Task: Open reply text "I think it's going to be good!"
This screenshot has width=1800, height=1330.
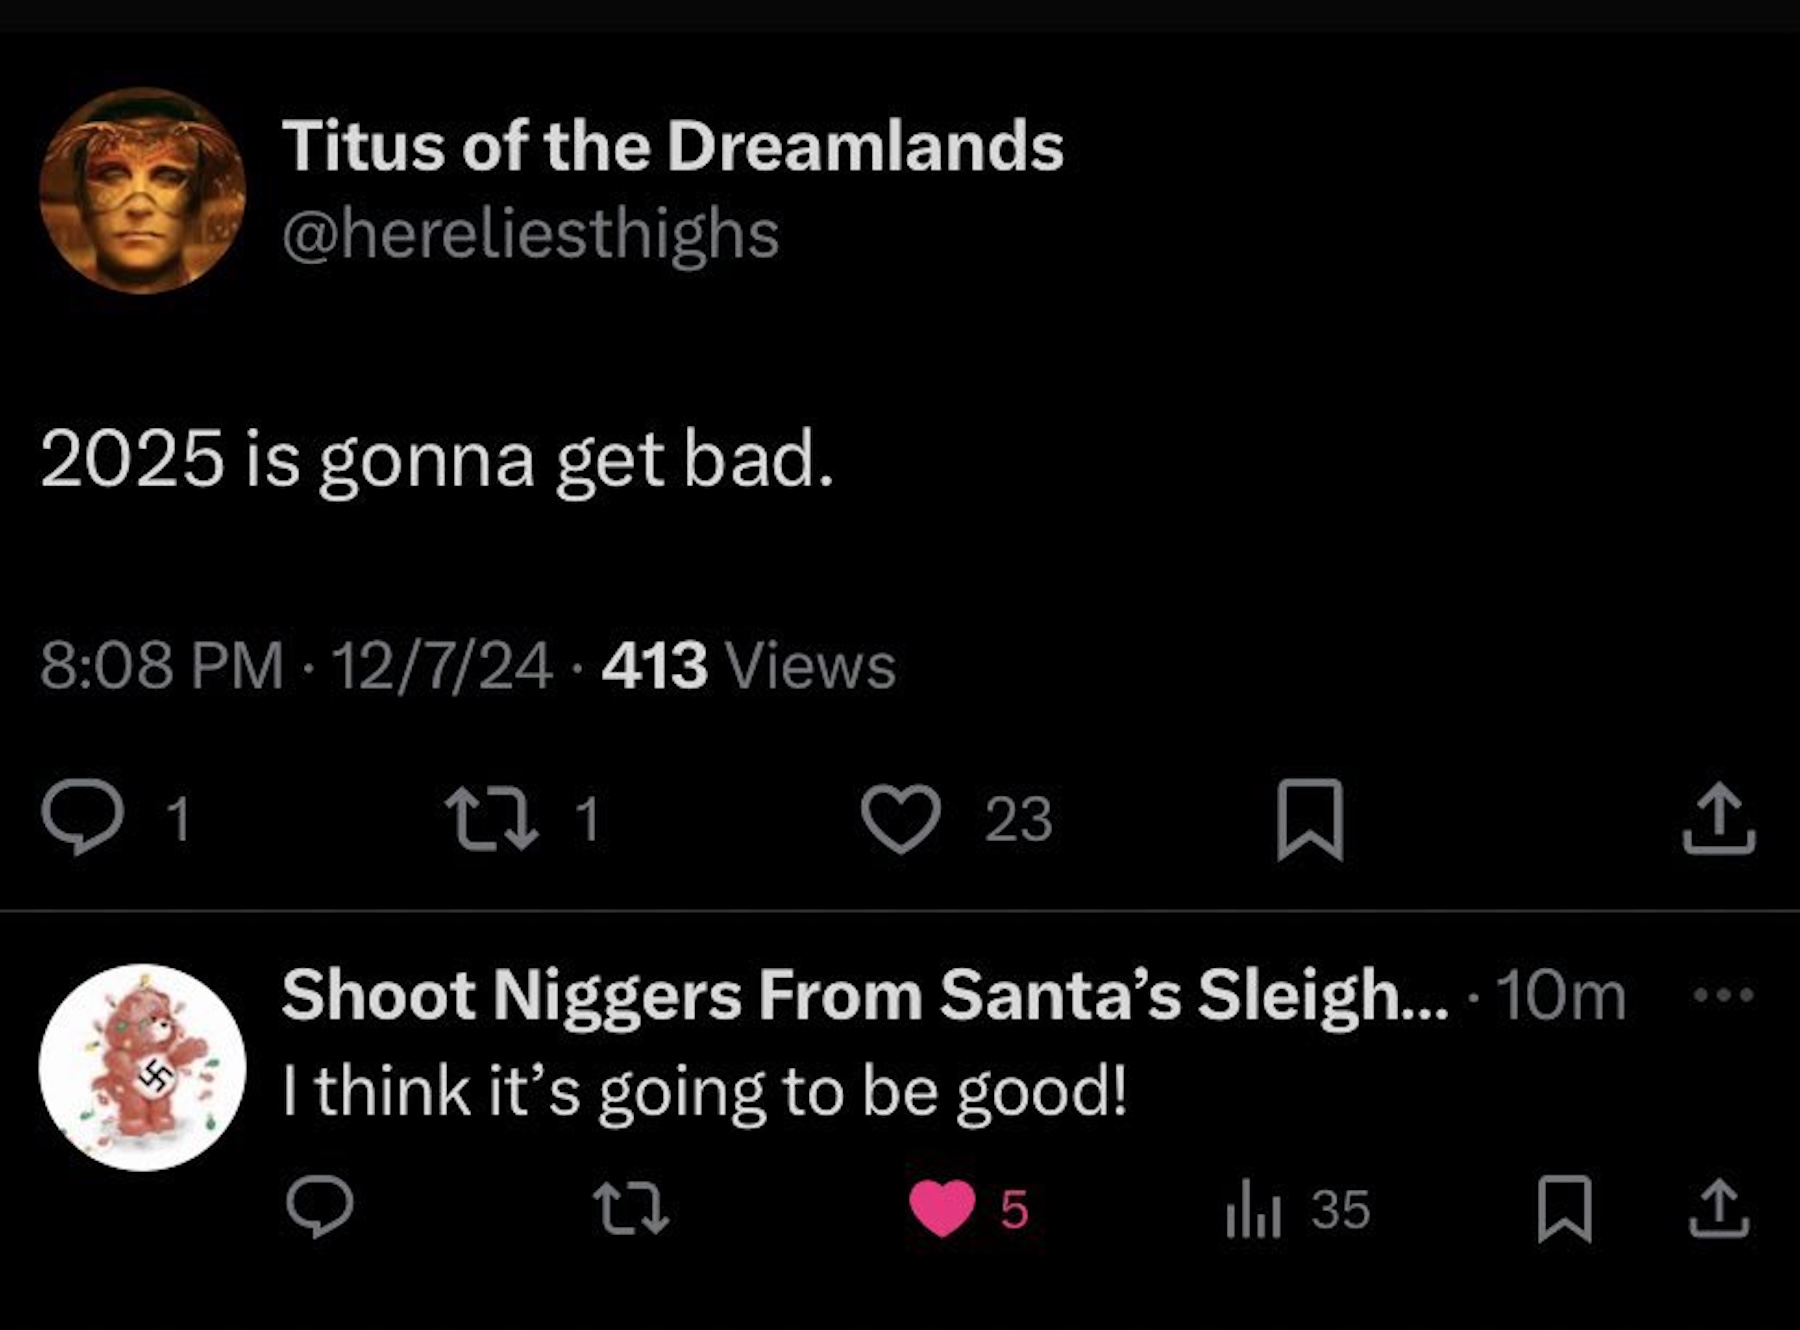Action: [704, 1090]
